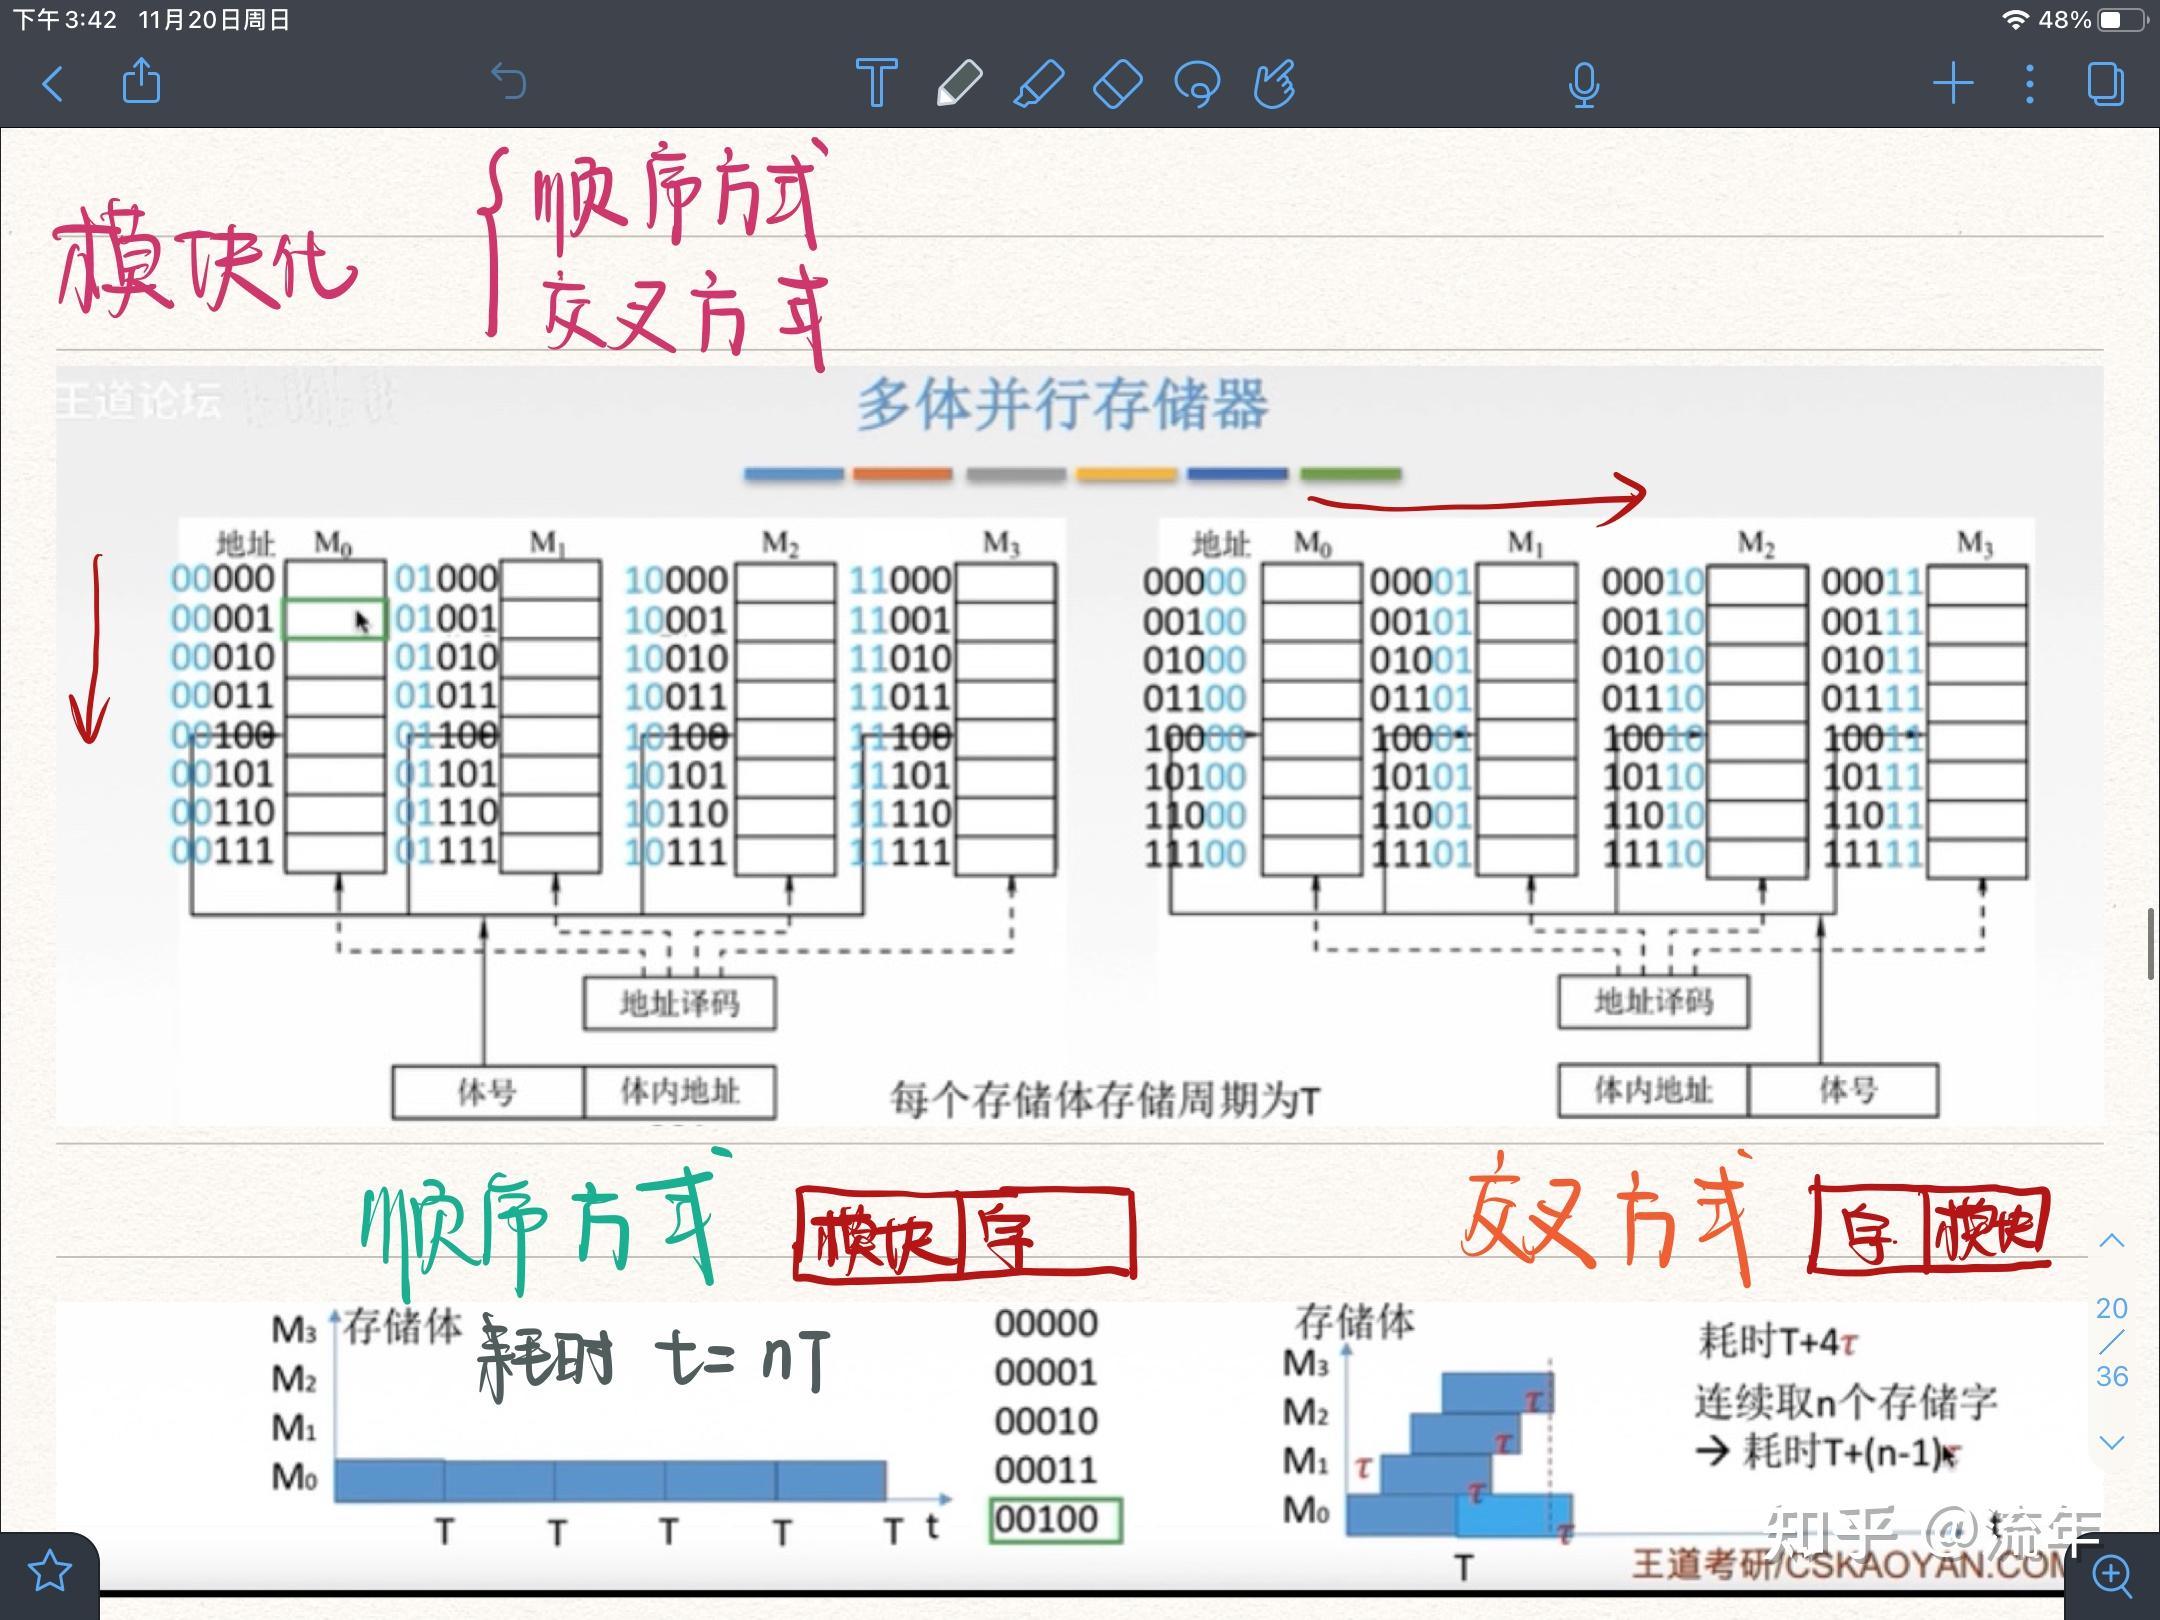The width and height of the screenshot is (2160, 1620).
Task: Select the Highlighter tool
Action: pos(1038,83)
